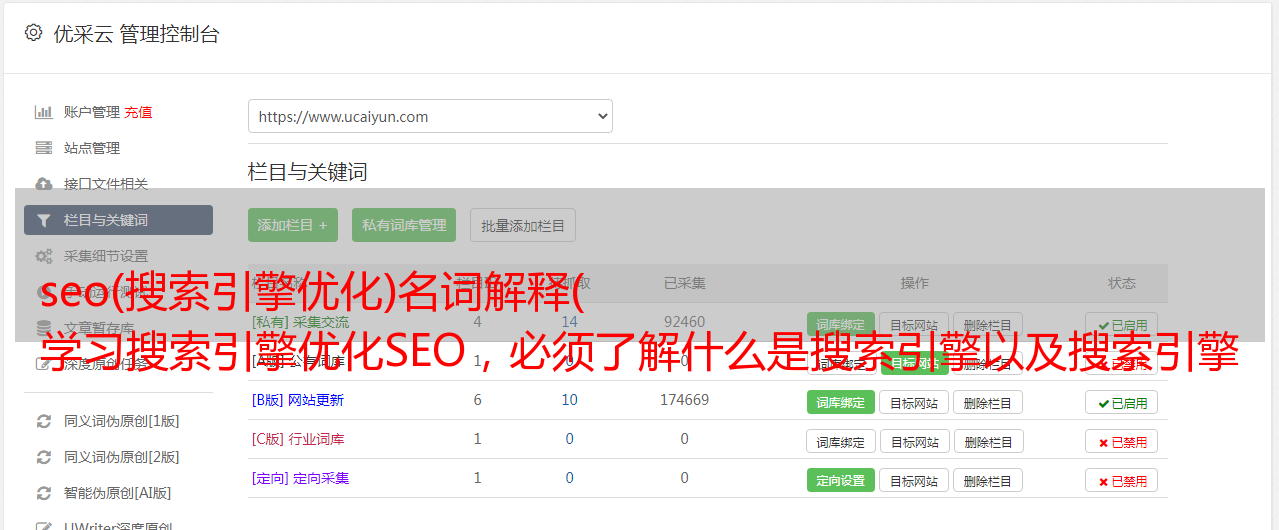This screenshot has height=530, width=1279.
Task: Open 智能伪原创[AI版] sidebar entry
Action: [118, 493]
